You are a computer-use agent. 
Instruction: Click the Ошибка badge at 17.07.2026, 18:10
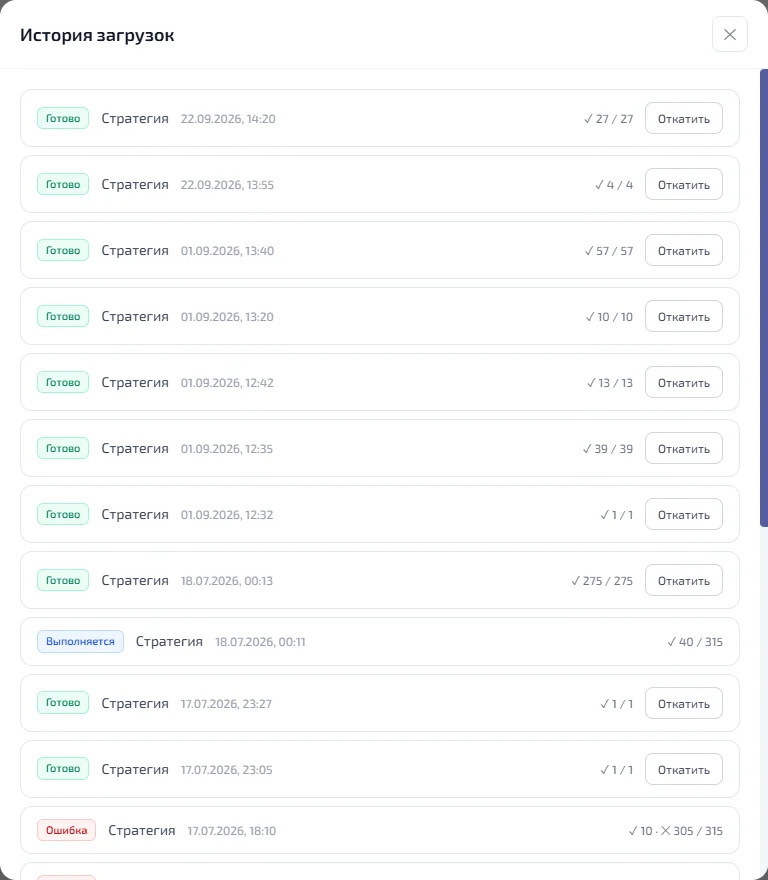[66, 830]
